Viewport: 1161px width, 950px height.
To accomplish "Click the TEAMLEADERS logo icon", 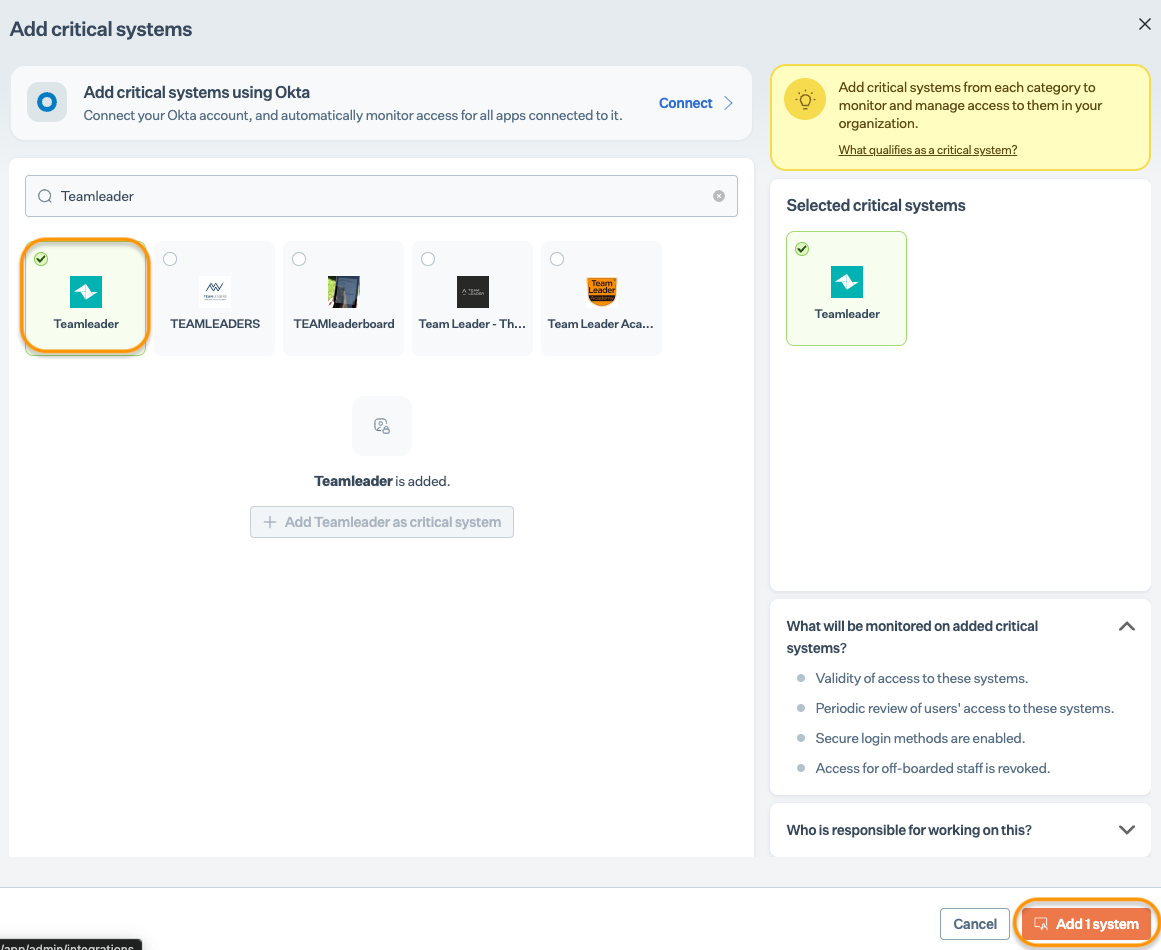I will click(x=215, y=292).
